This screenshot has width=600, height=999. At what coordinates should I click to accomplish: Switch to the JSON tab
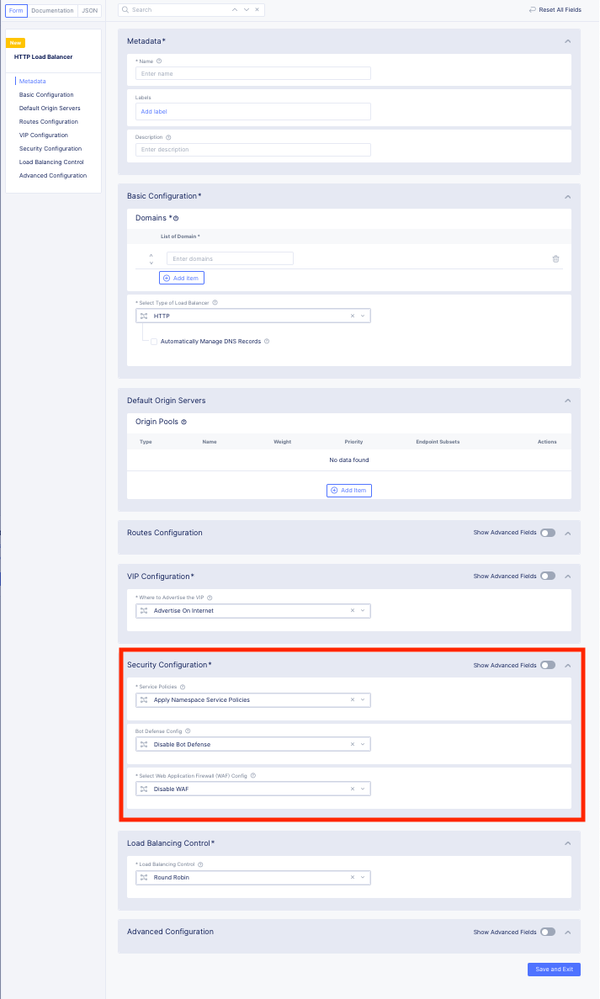point(89,10)
